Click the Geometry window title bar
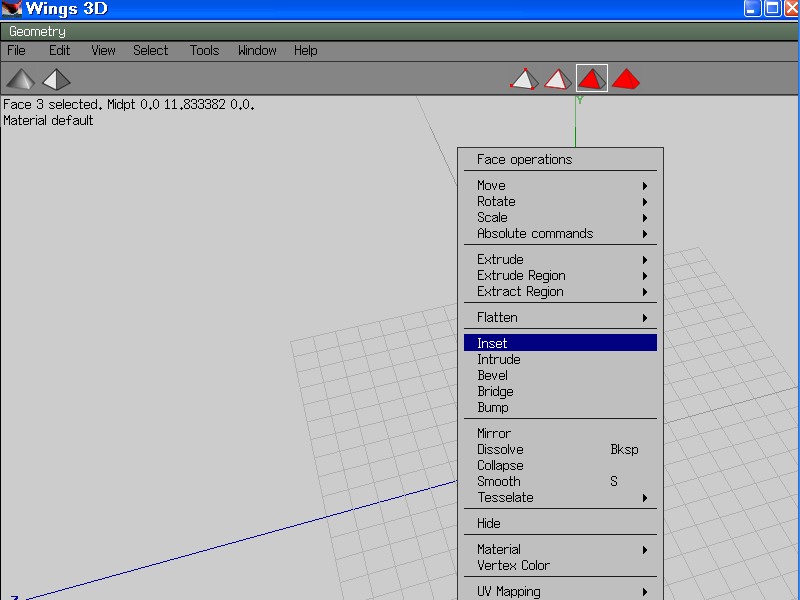 tap(400, 32)
